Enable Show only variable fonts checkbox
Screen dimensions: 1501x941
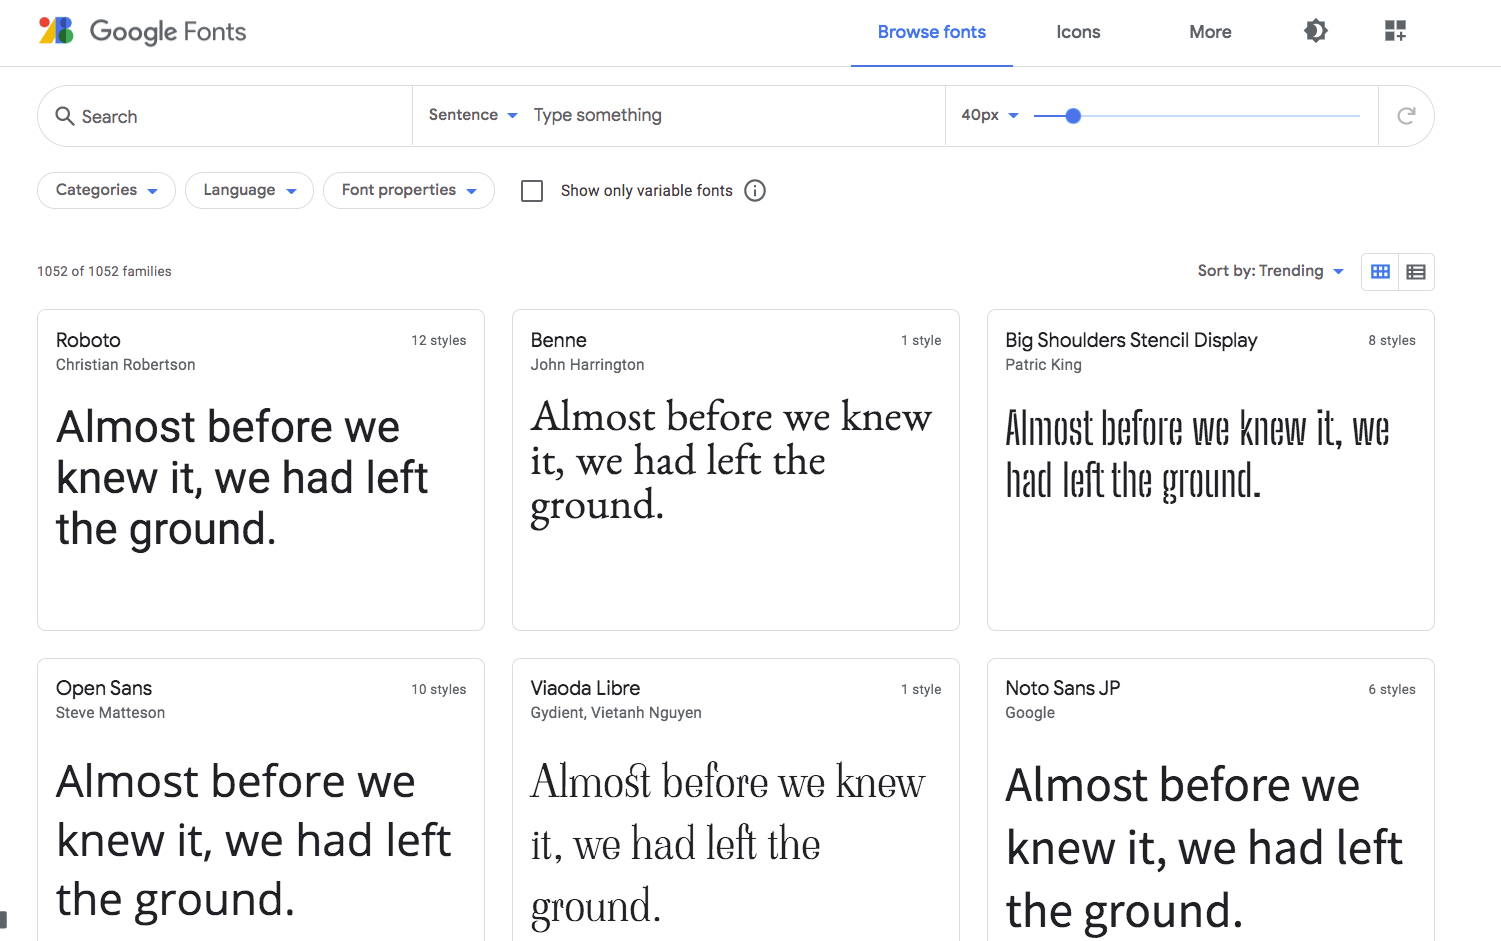(x=532, y=191)
